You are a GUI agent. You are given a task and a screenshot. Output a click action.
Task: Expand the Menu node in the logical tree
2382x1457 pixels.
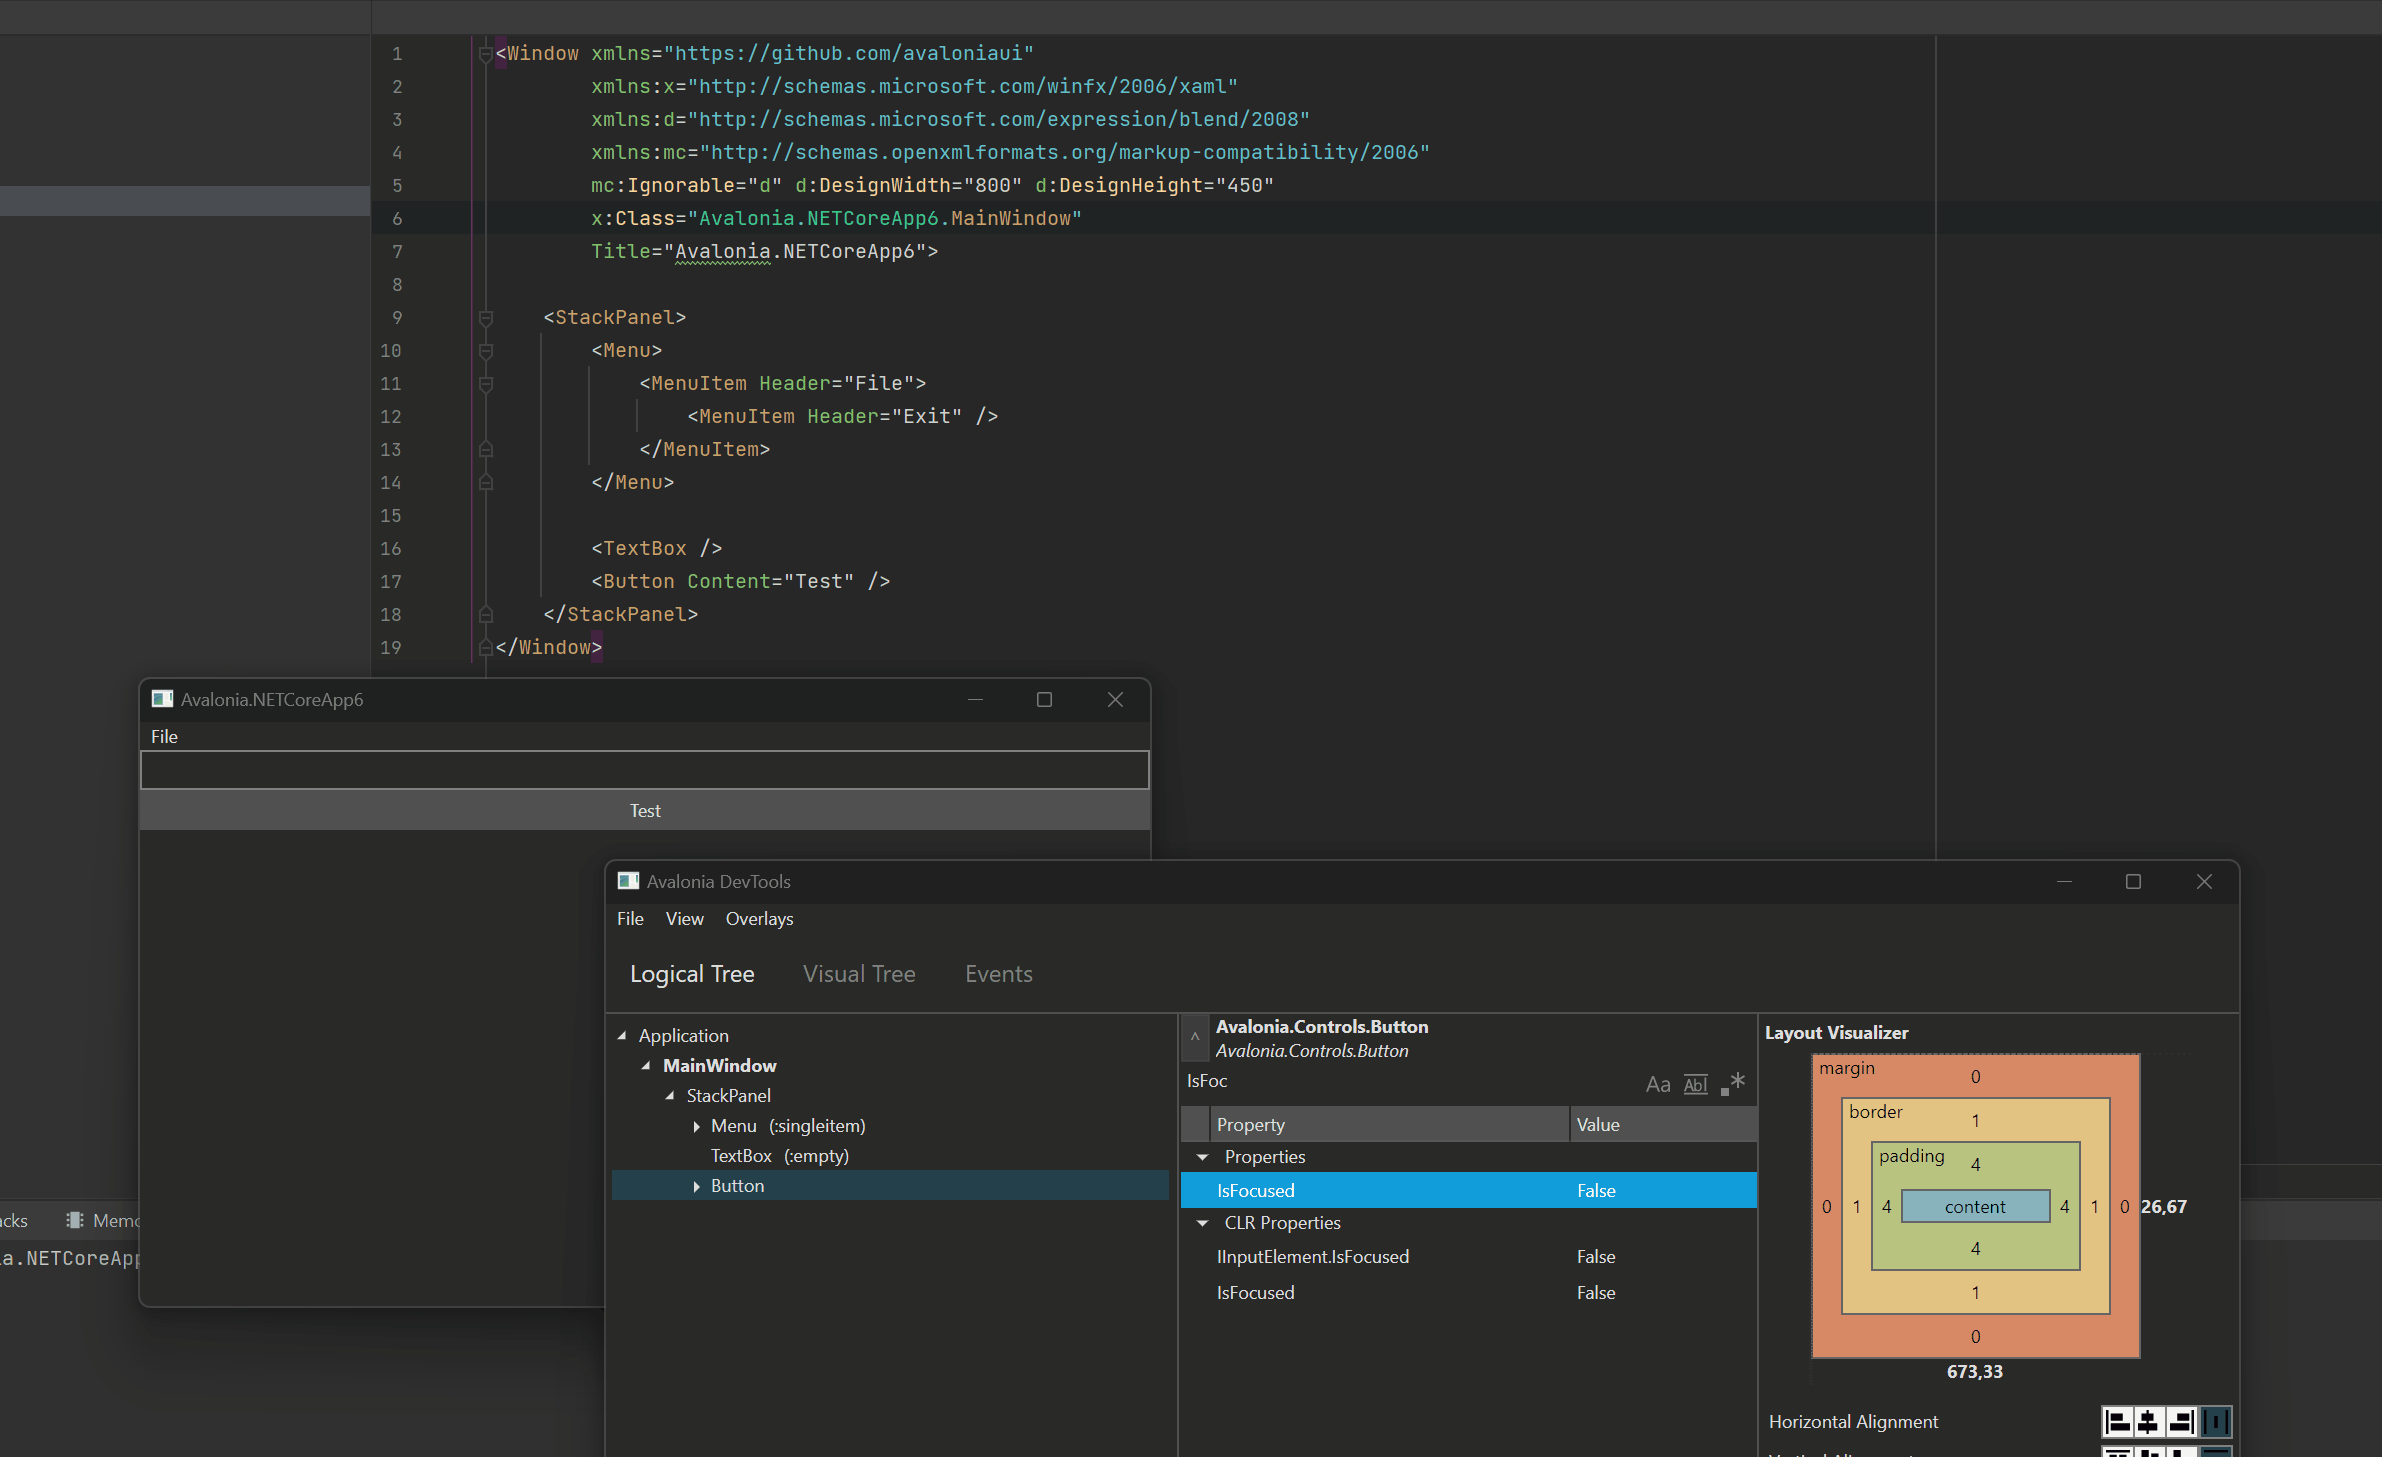click(697, 1126)
